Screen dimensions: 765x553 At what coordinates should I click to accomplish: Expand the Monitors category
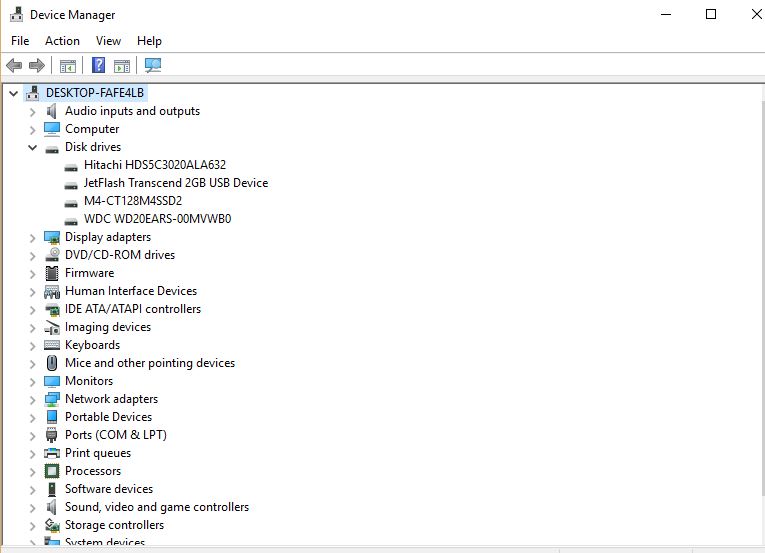click(x=32, y=382)
